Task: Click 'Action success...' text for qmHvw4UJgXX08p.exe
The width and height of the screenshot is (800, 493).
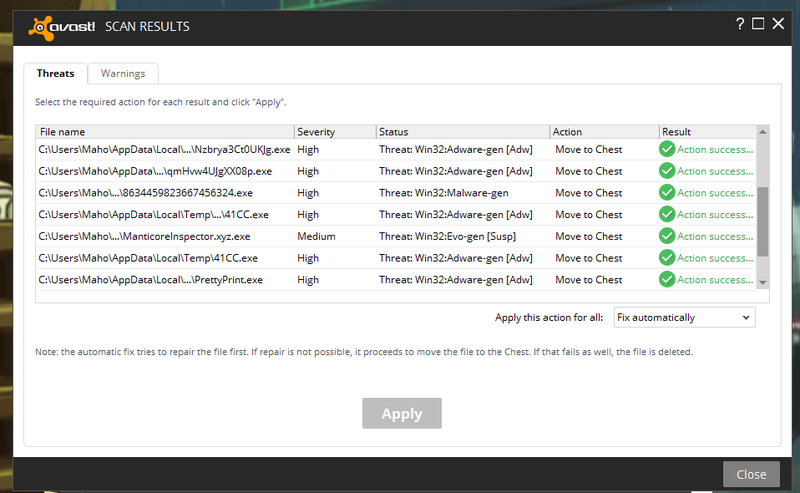Action: pyautogui.click(x=715, y=171)
